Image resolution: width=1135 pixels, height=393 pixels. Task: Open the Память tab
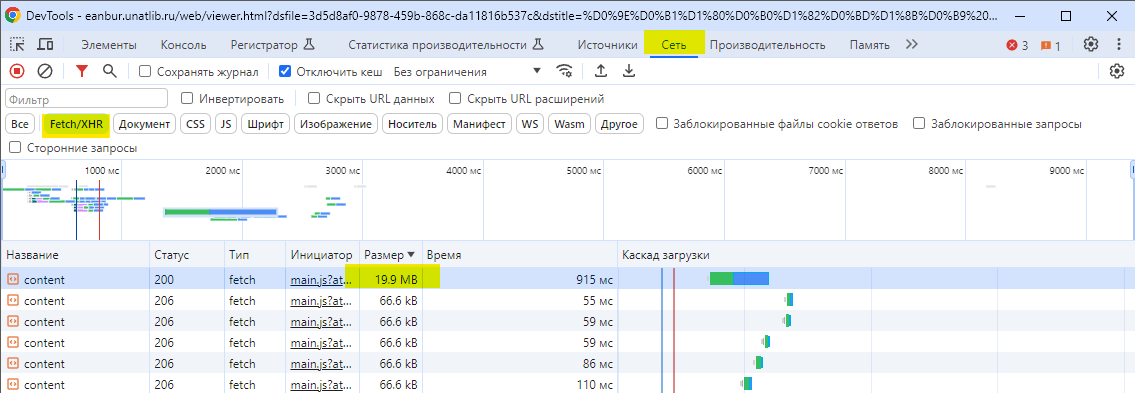point(869,45)
